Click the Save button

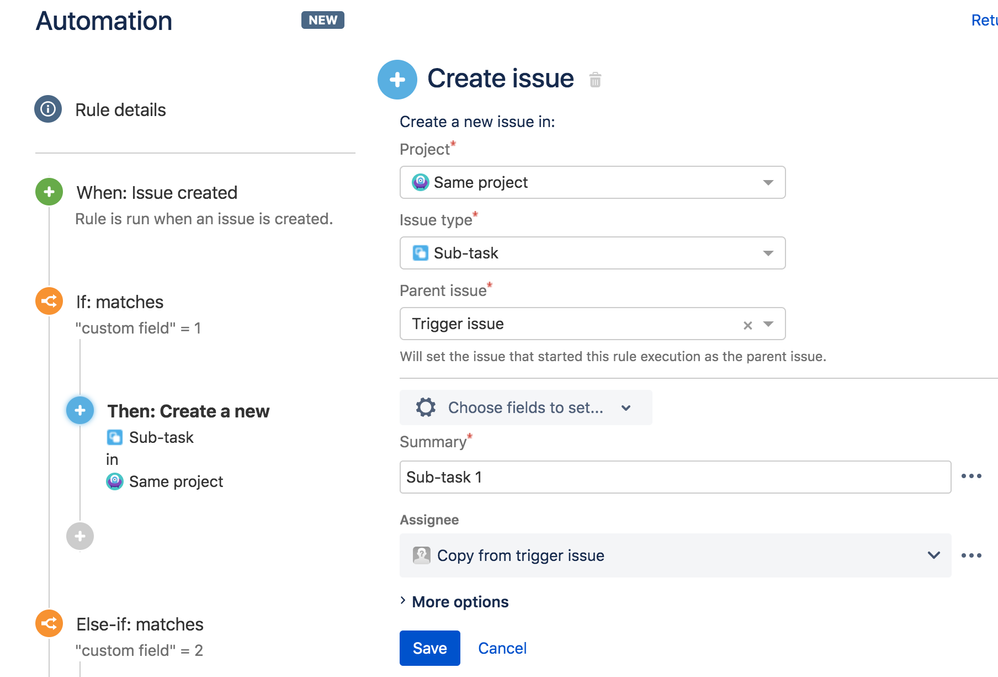(x=429, y=648)
